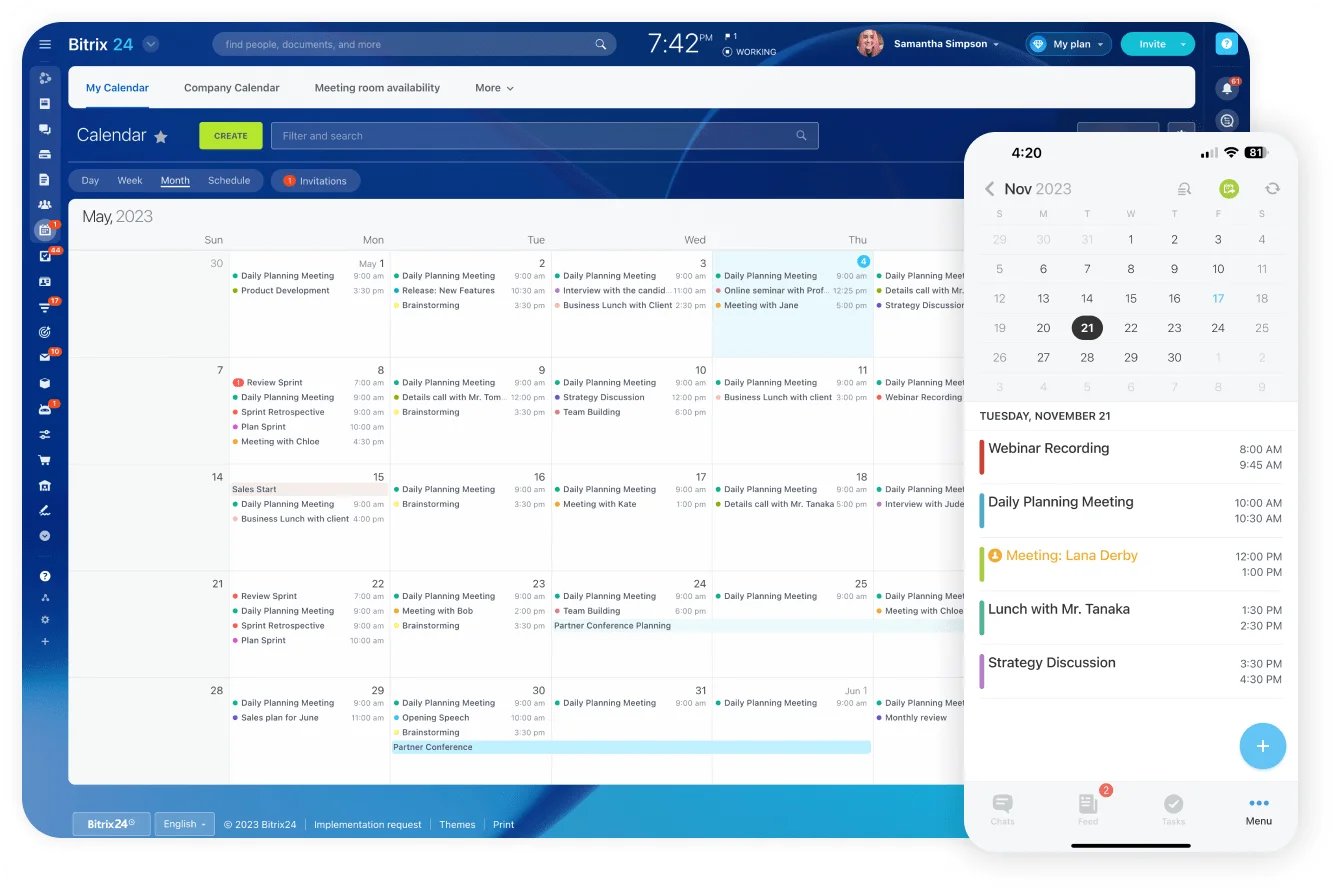
Task: Tap the blue plus button on mobile
Action: coord(1262,746)
